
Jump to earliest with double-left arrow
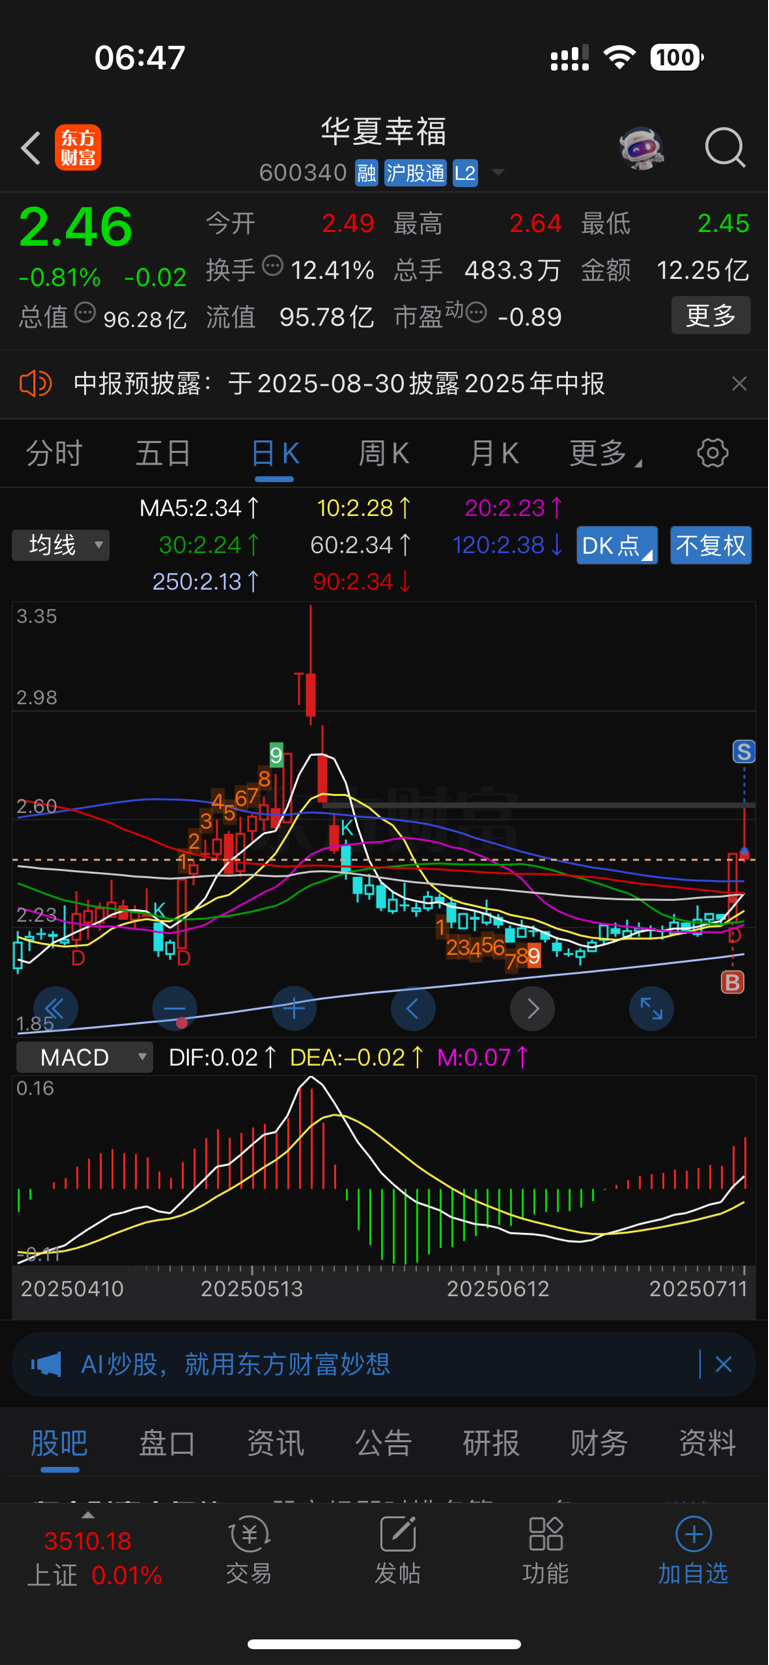56,1009
